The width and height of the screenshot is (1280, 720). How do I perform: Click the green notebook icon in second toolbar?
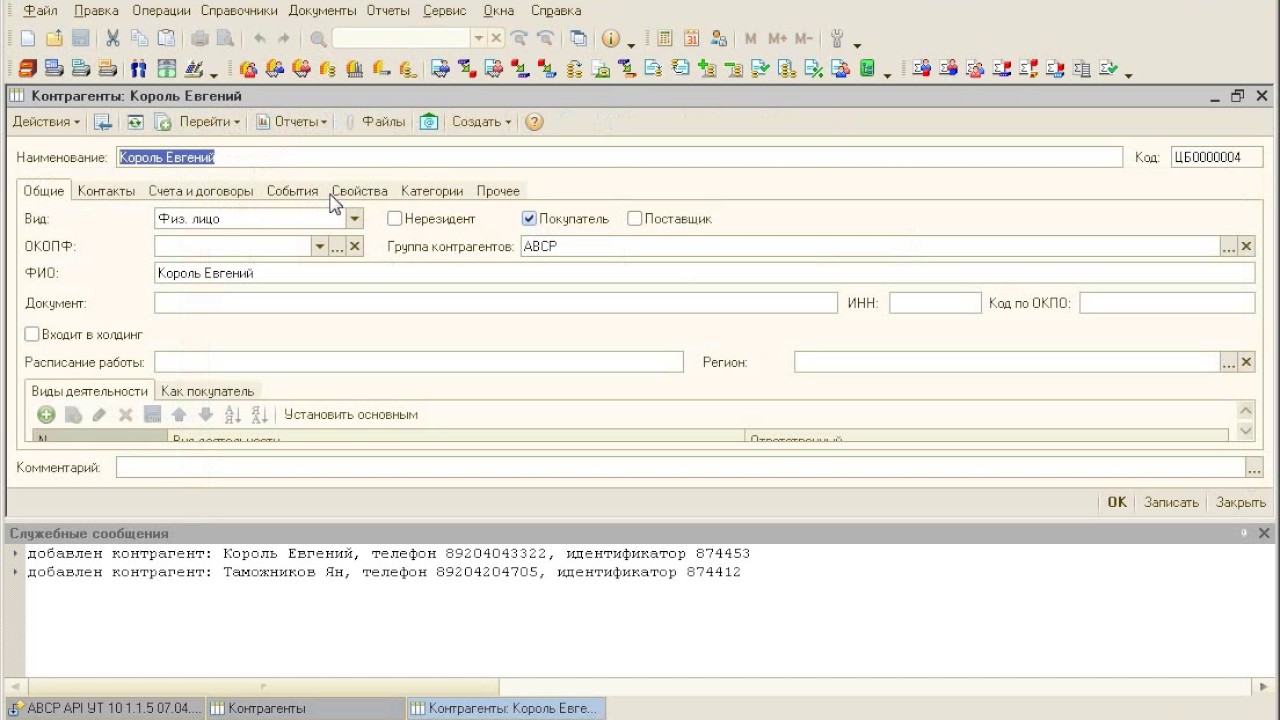(867, 69)
